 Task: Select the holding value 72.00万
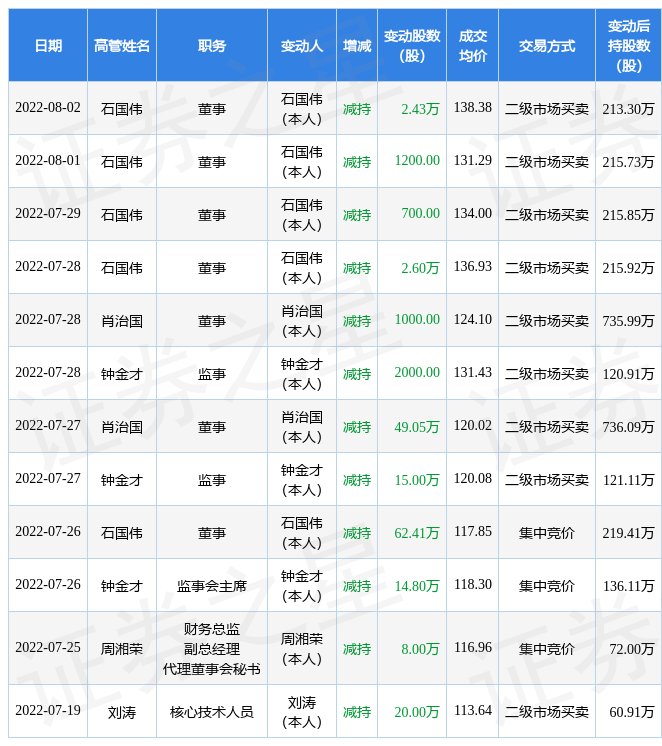[x=632, y=649]
